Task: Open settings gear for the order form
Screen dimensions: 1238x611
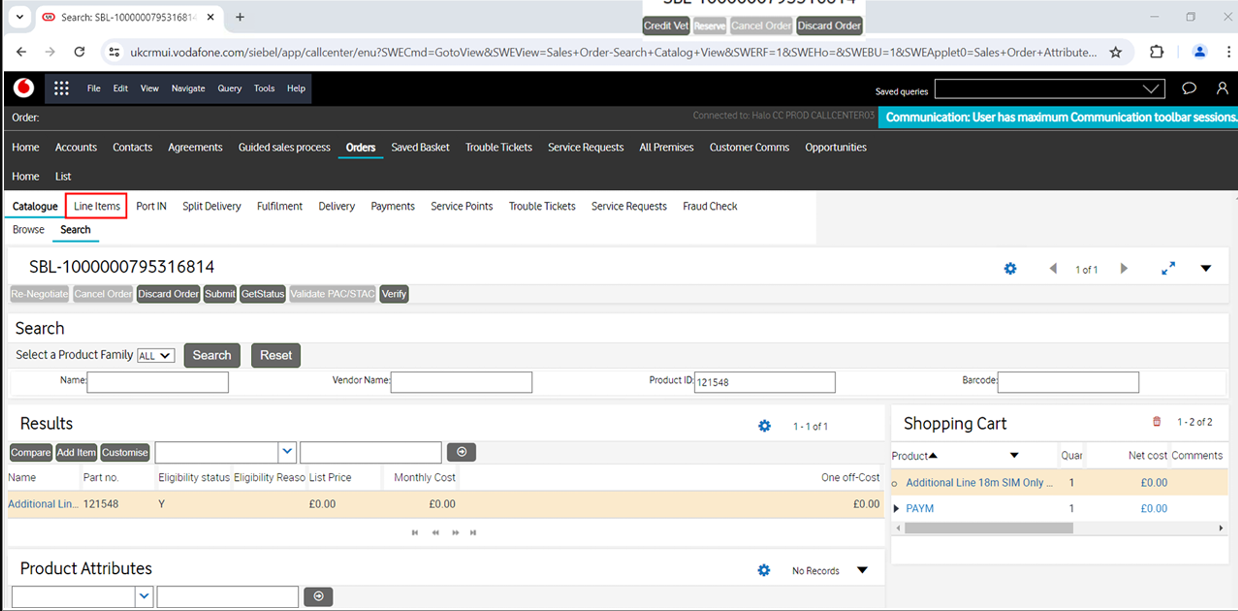Action: pyautogui.click(x=1010, y=269)
